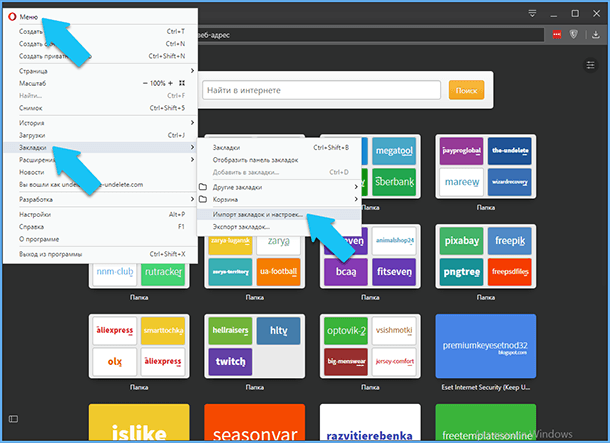The image size is (610, 443).
Task: Open the downloads icon in toolbar
Action: 596,35
